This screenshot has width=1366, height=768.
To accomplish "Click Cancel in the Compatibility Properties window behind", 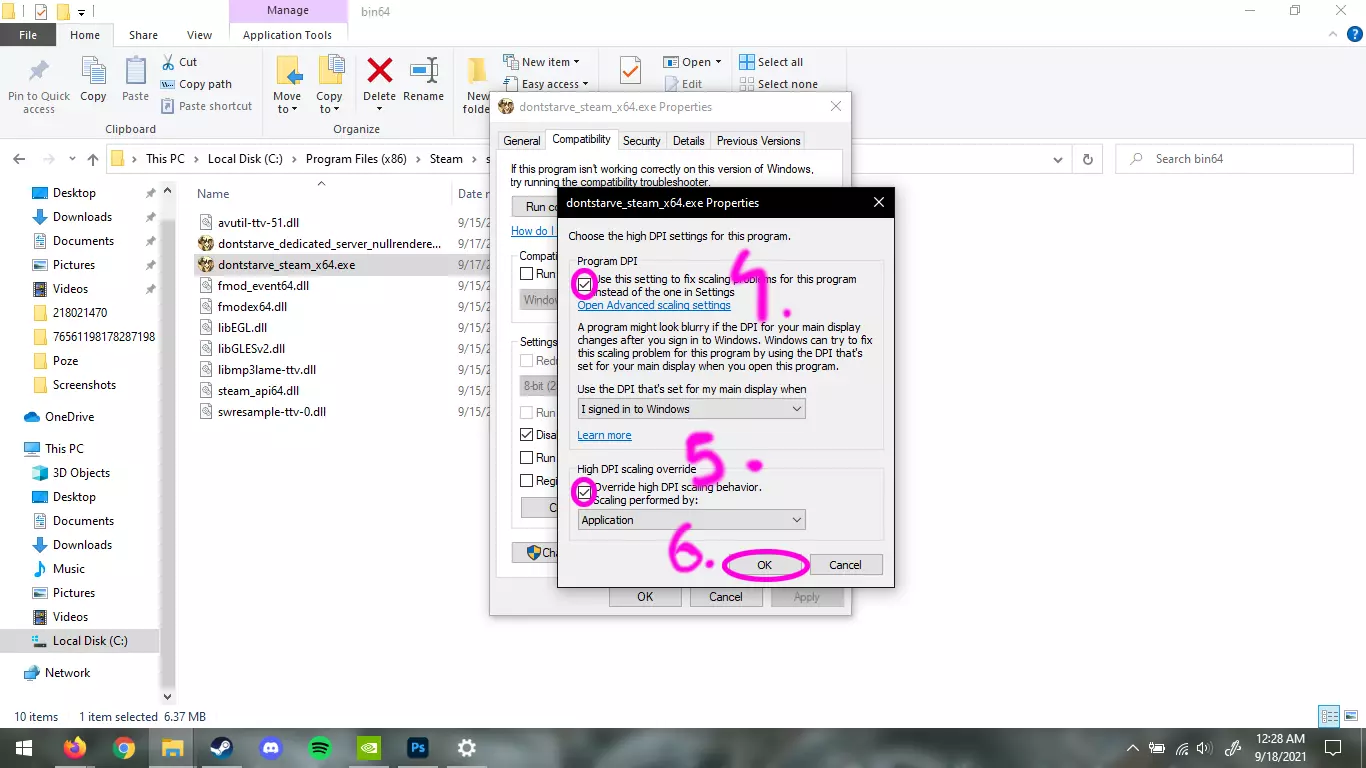I will (x=726, y=597).
